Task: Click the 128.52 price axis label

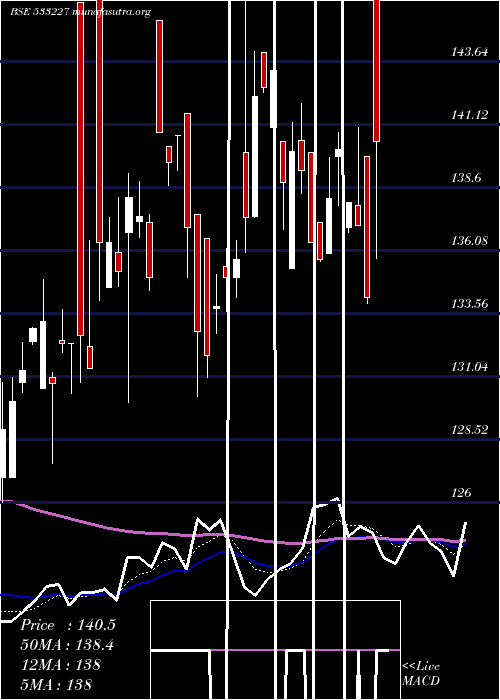Action: click(469, 430)
